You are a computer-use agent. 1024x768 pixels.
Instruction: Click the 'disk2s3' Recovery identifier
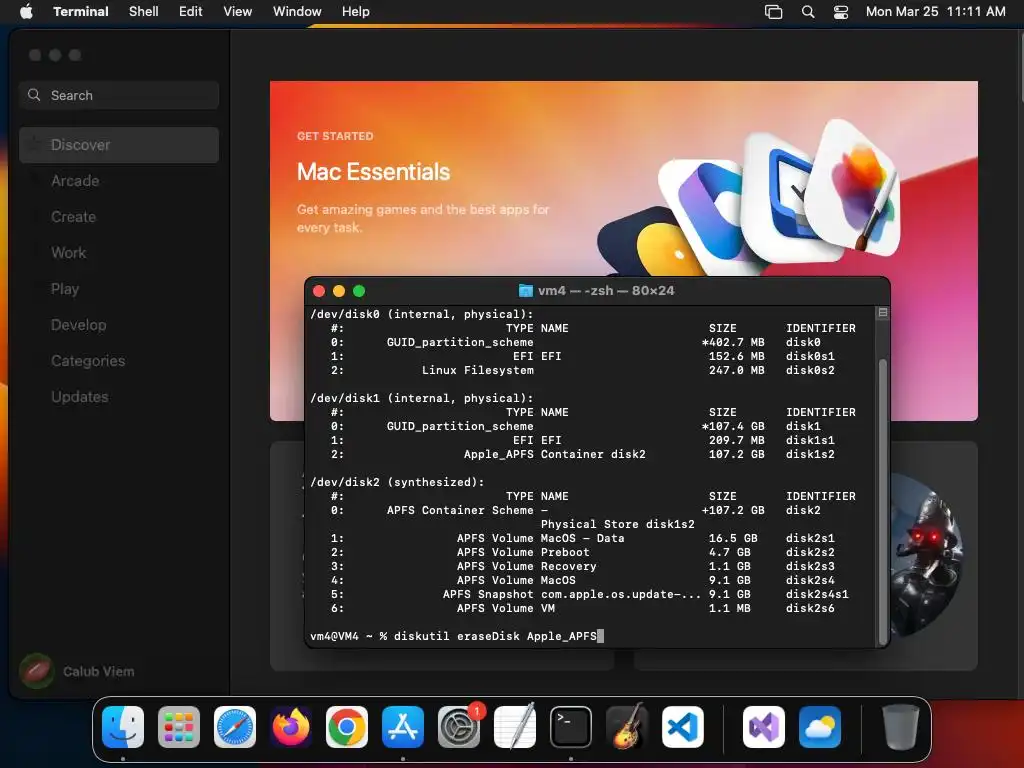coord(810,566)
